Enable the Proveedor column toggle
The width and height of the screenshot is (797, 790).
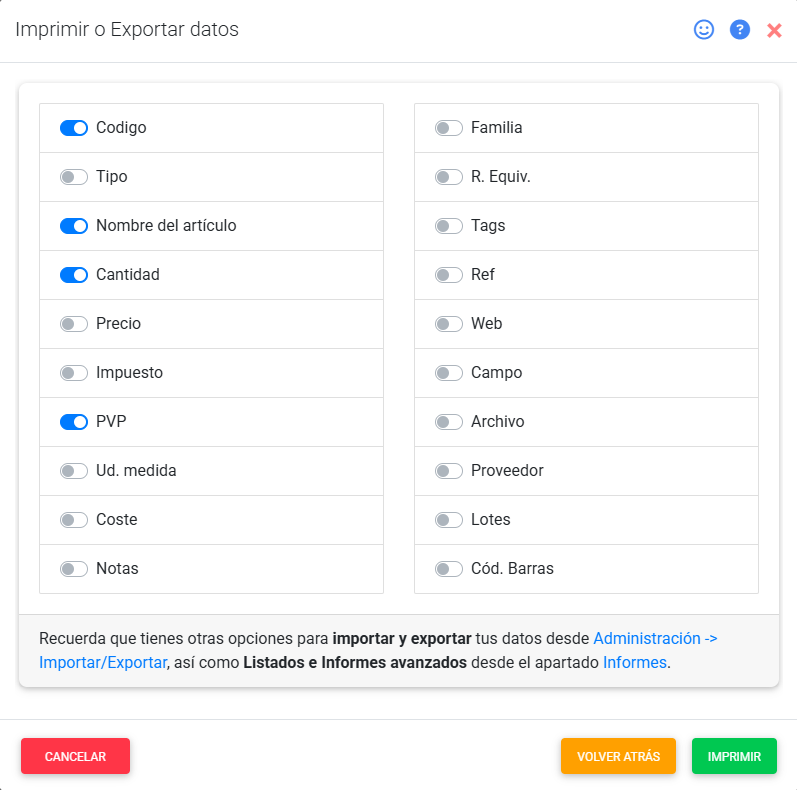pos(449,471)
